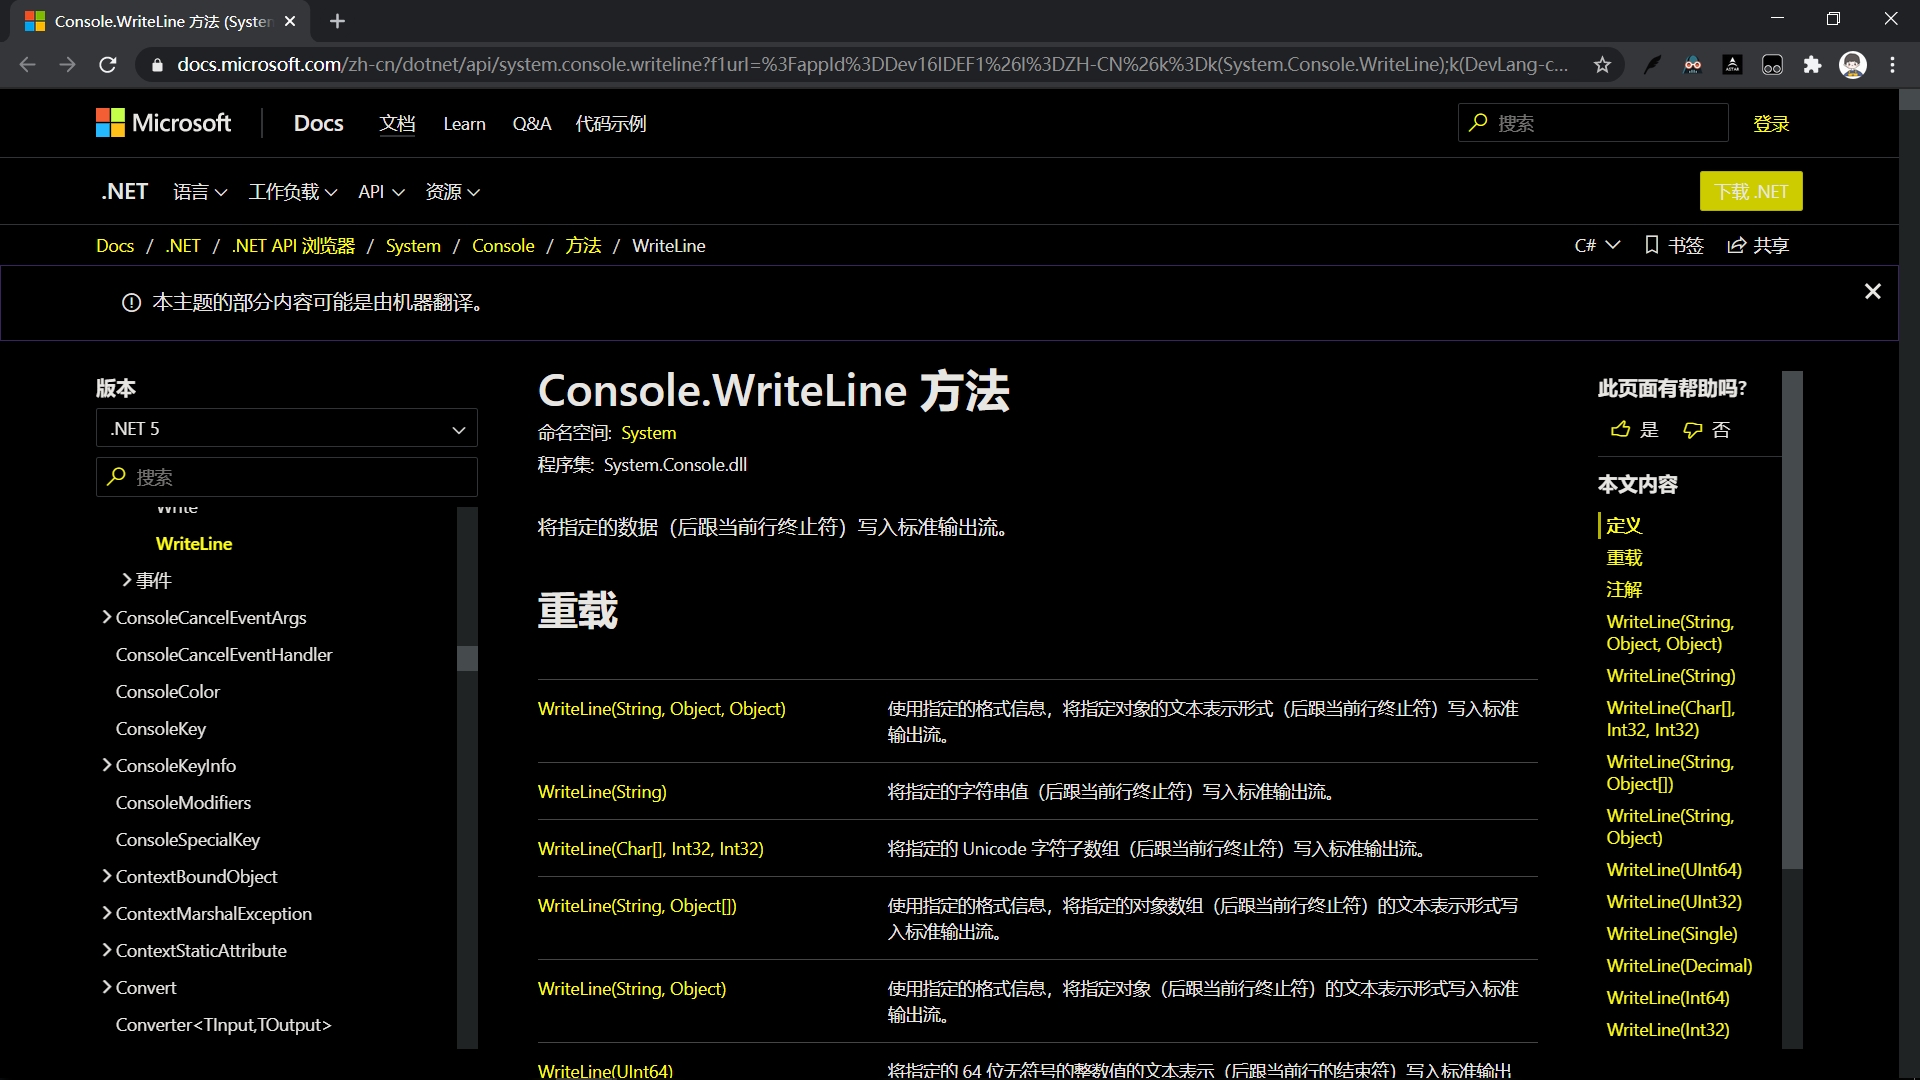Open the .NET 5 version dropdown
Viewport: 1920px width, 1080px height.
[286, 428]
